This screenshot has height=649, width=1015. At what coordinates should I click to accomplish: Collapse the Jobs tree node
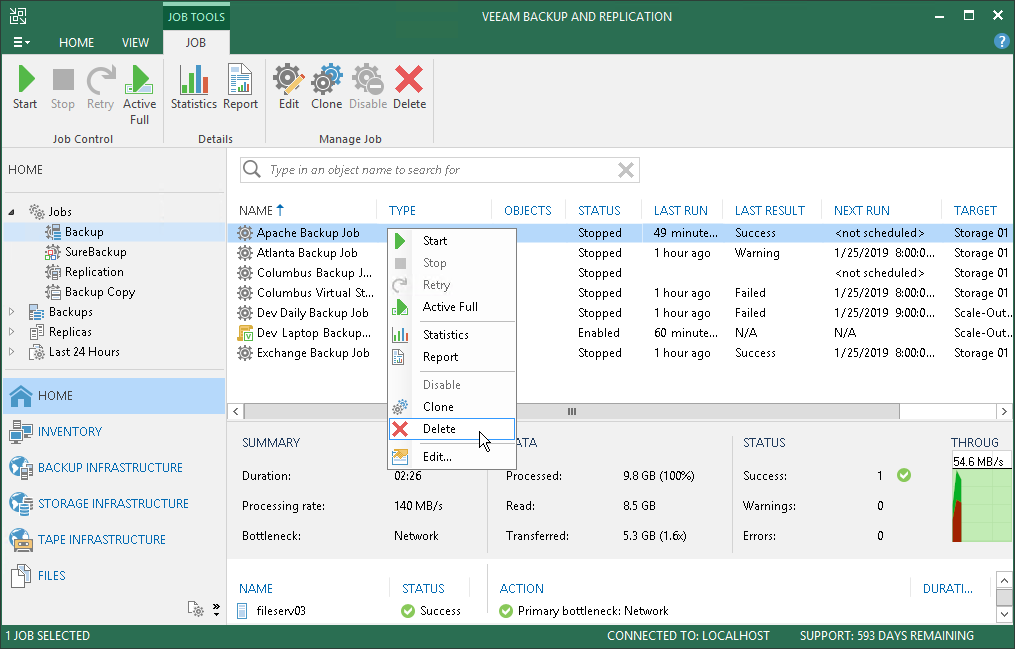[x=12, y=212]
